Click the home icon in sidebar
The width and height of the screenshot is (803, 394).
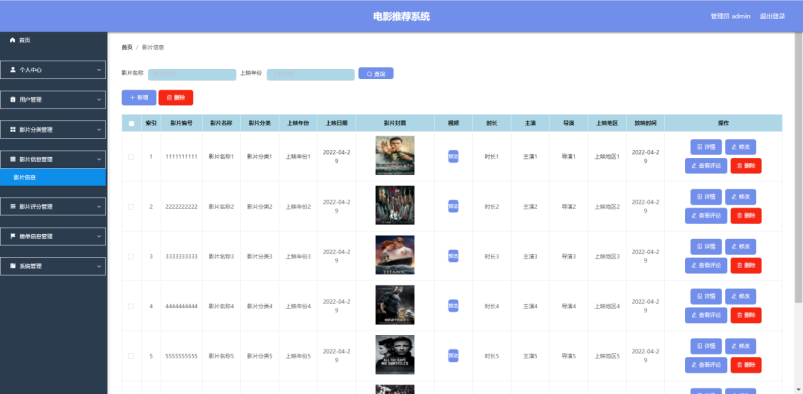[x=13, y=40]
